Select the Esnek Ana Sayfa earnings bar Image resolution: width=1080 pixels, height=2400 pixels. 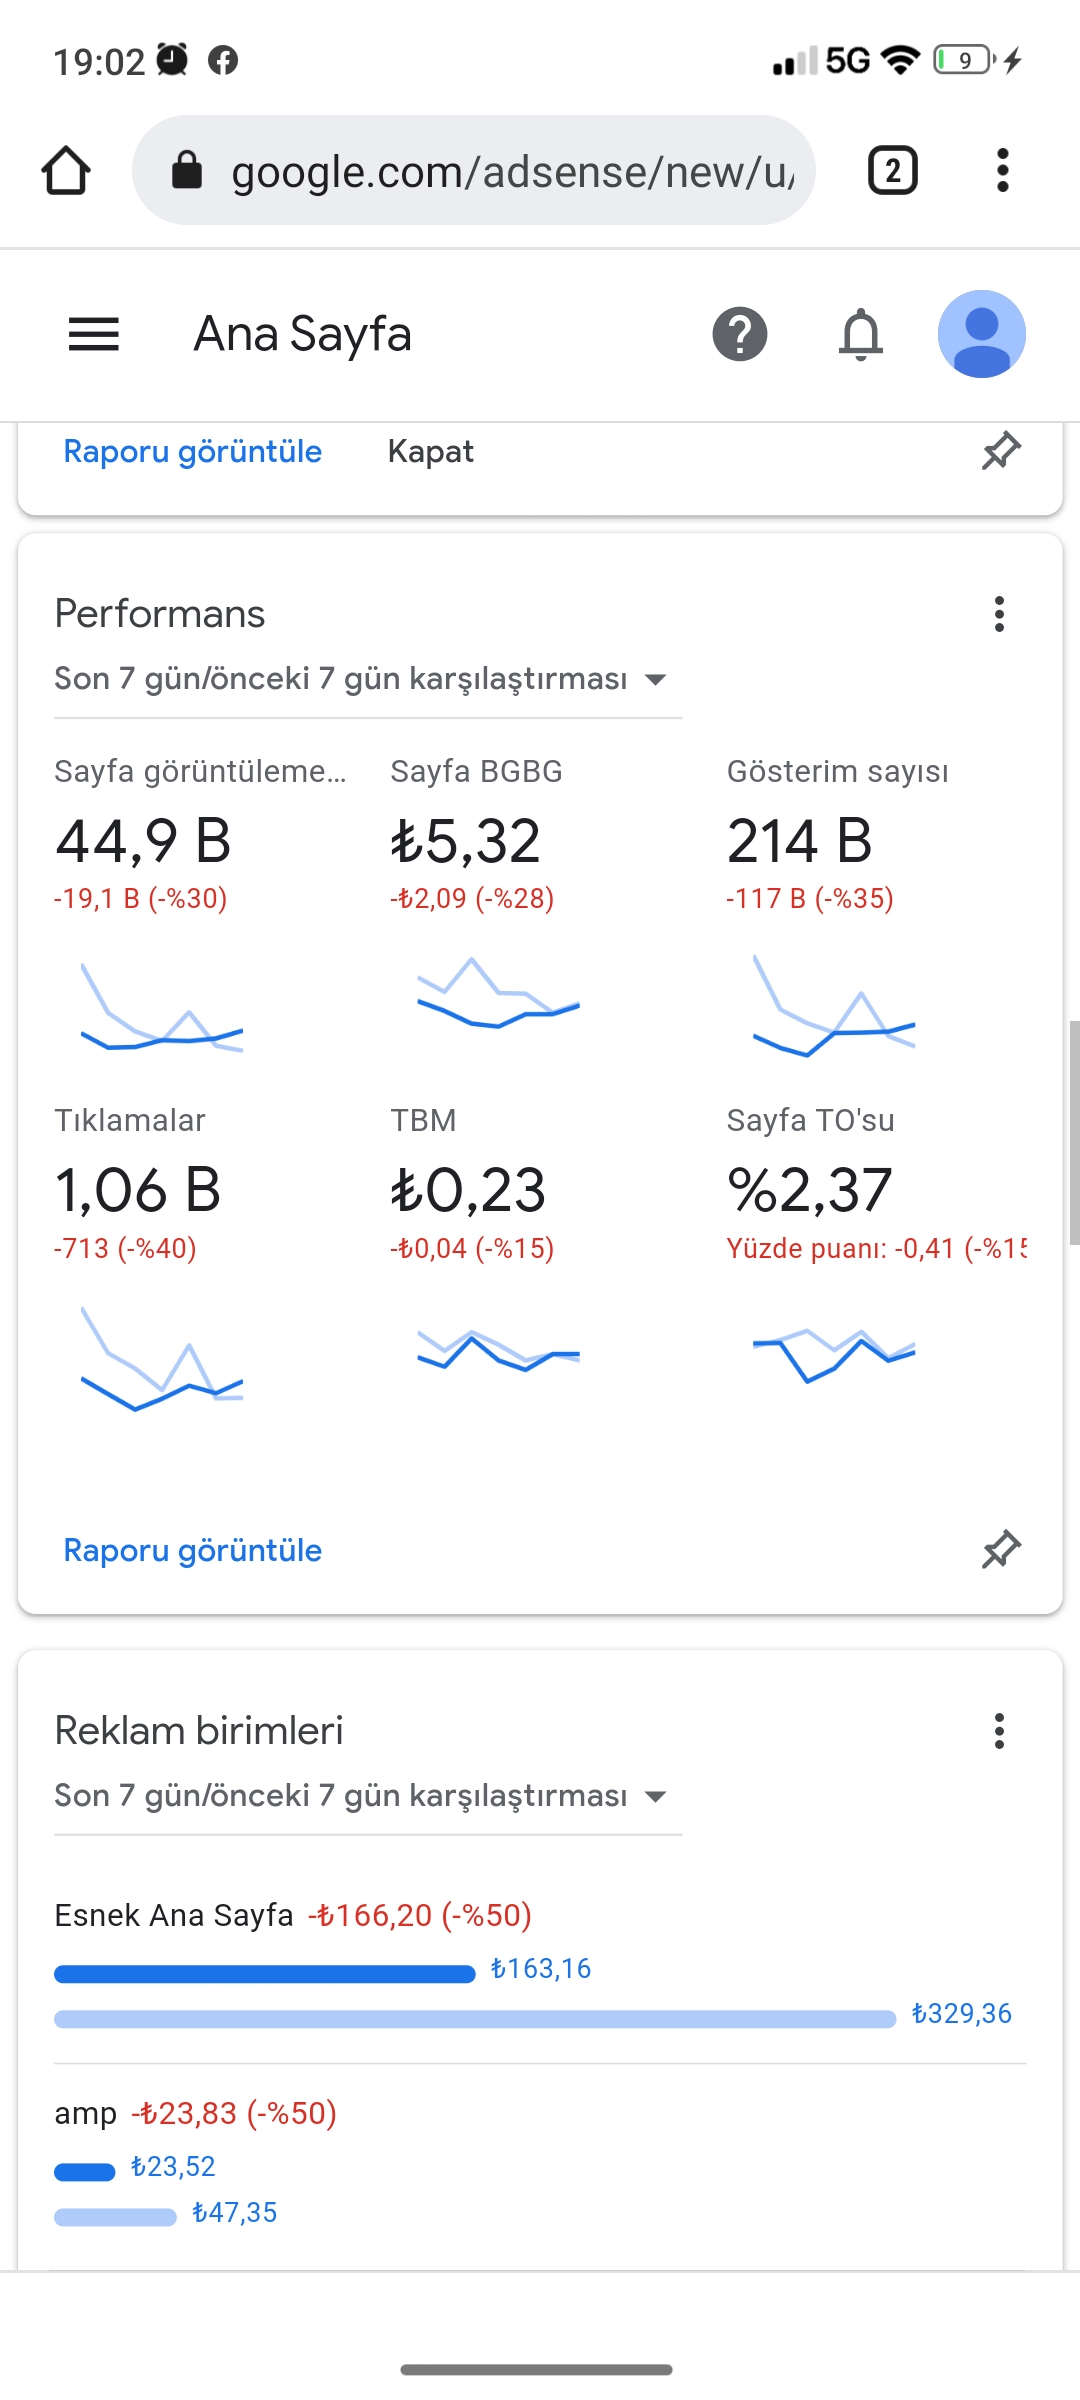click(x=265, y=1973)
